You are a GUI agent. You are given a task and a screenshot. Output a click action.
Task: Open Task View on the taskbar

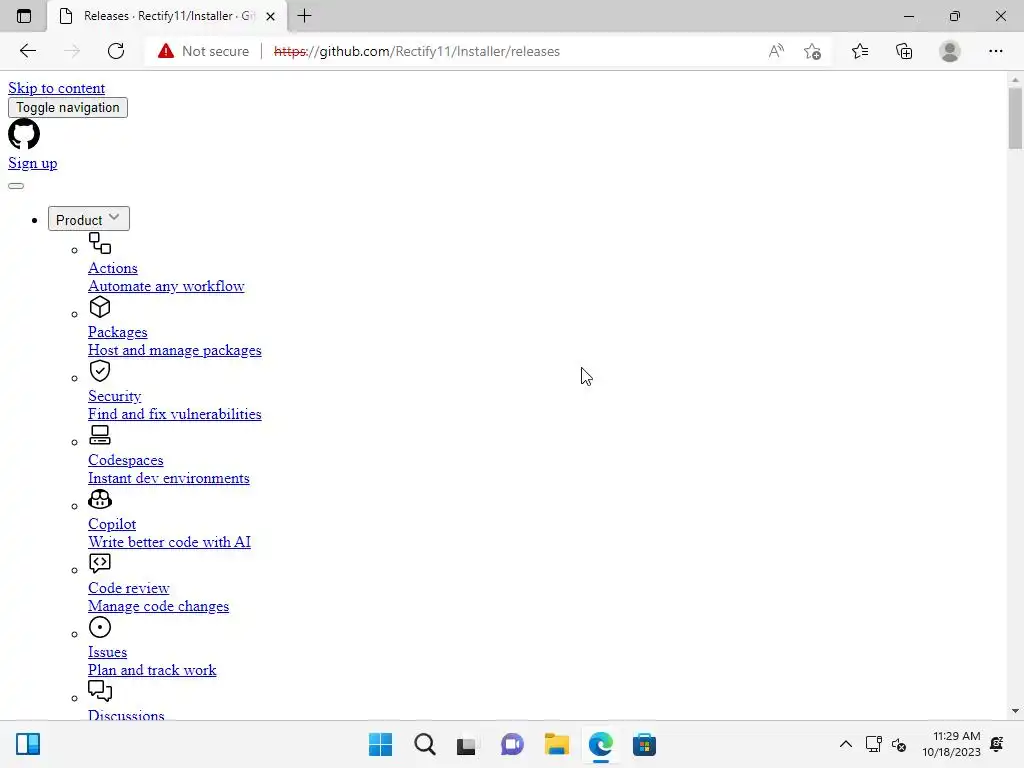(x=466, y=744)
